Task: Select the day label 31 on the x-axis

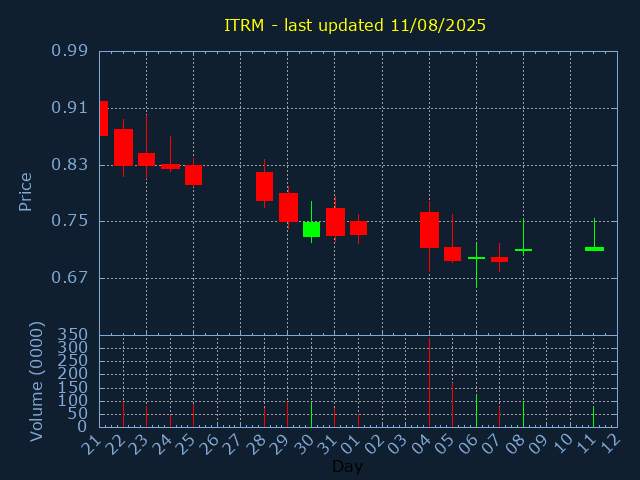Action: pyautogui.click(x=327, y=444)
